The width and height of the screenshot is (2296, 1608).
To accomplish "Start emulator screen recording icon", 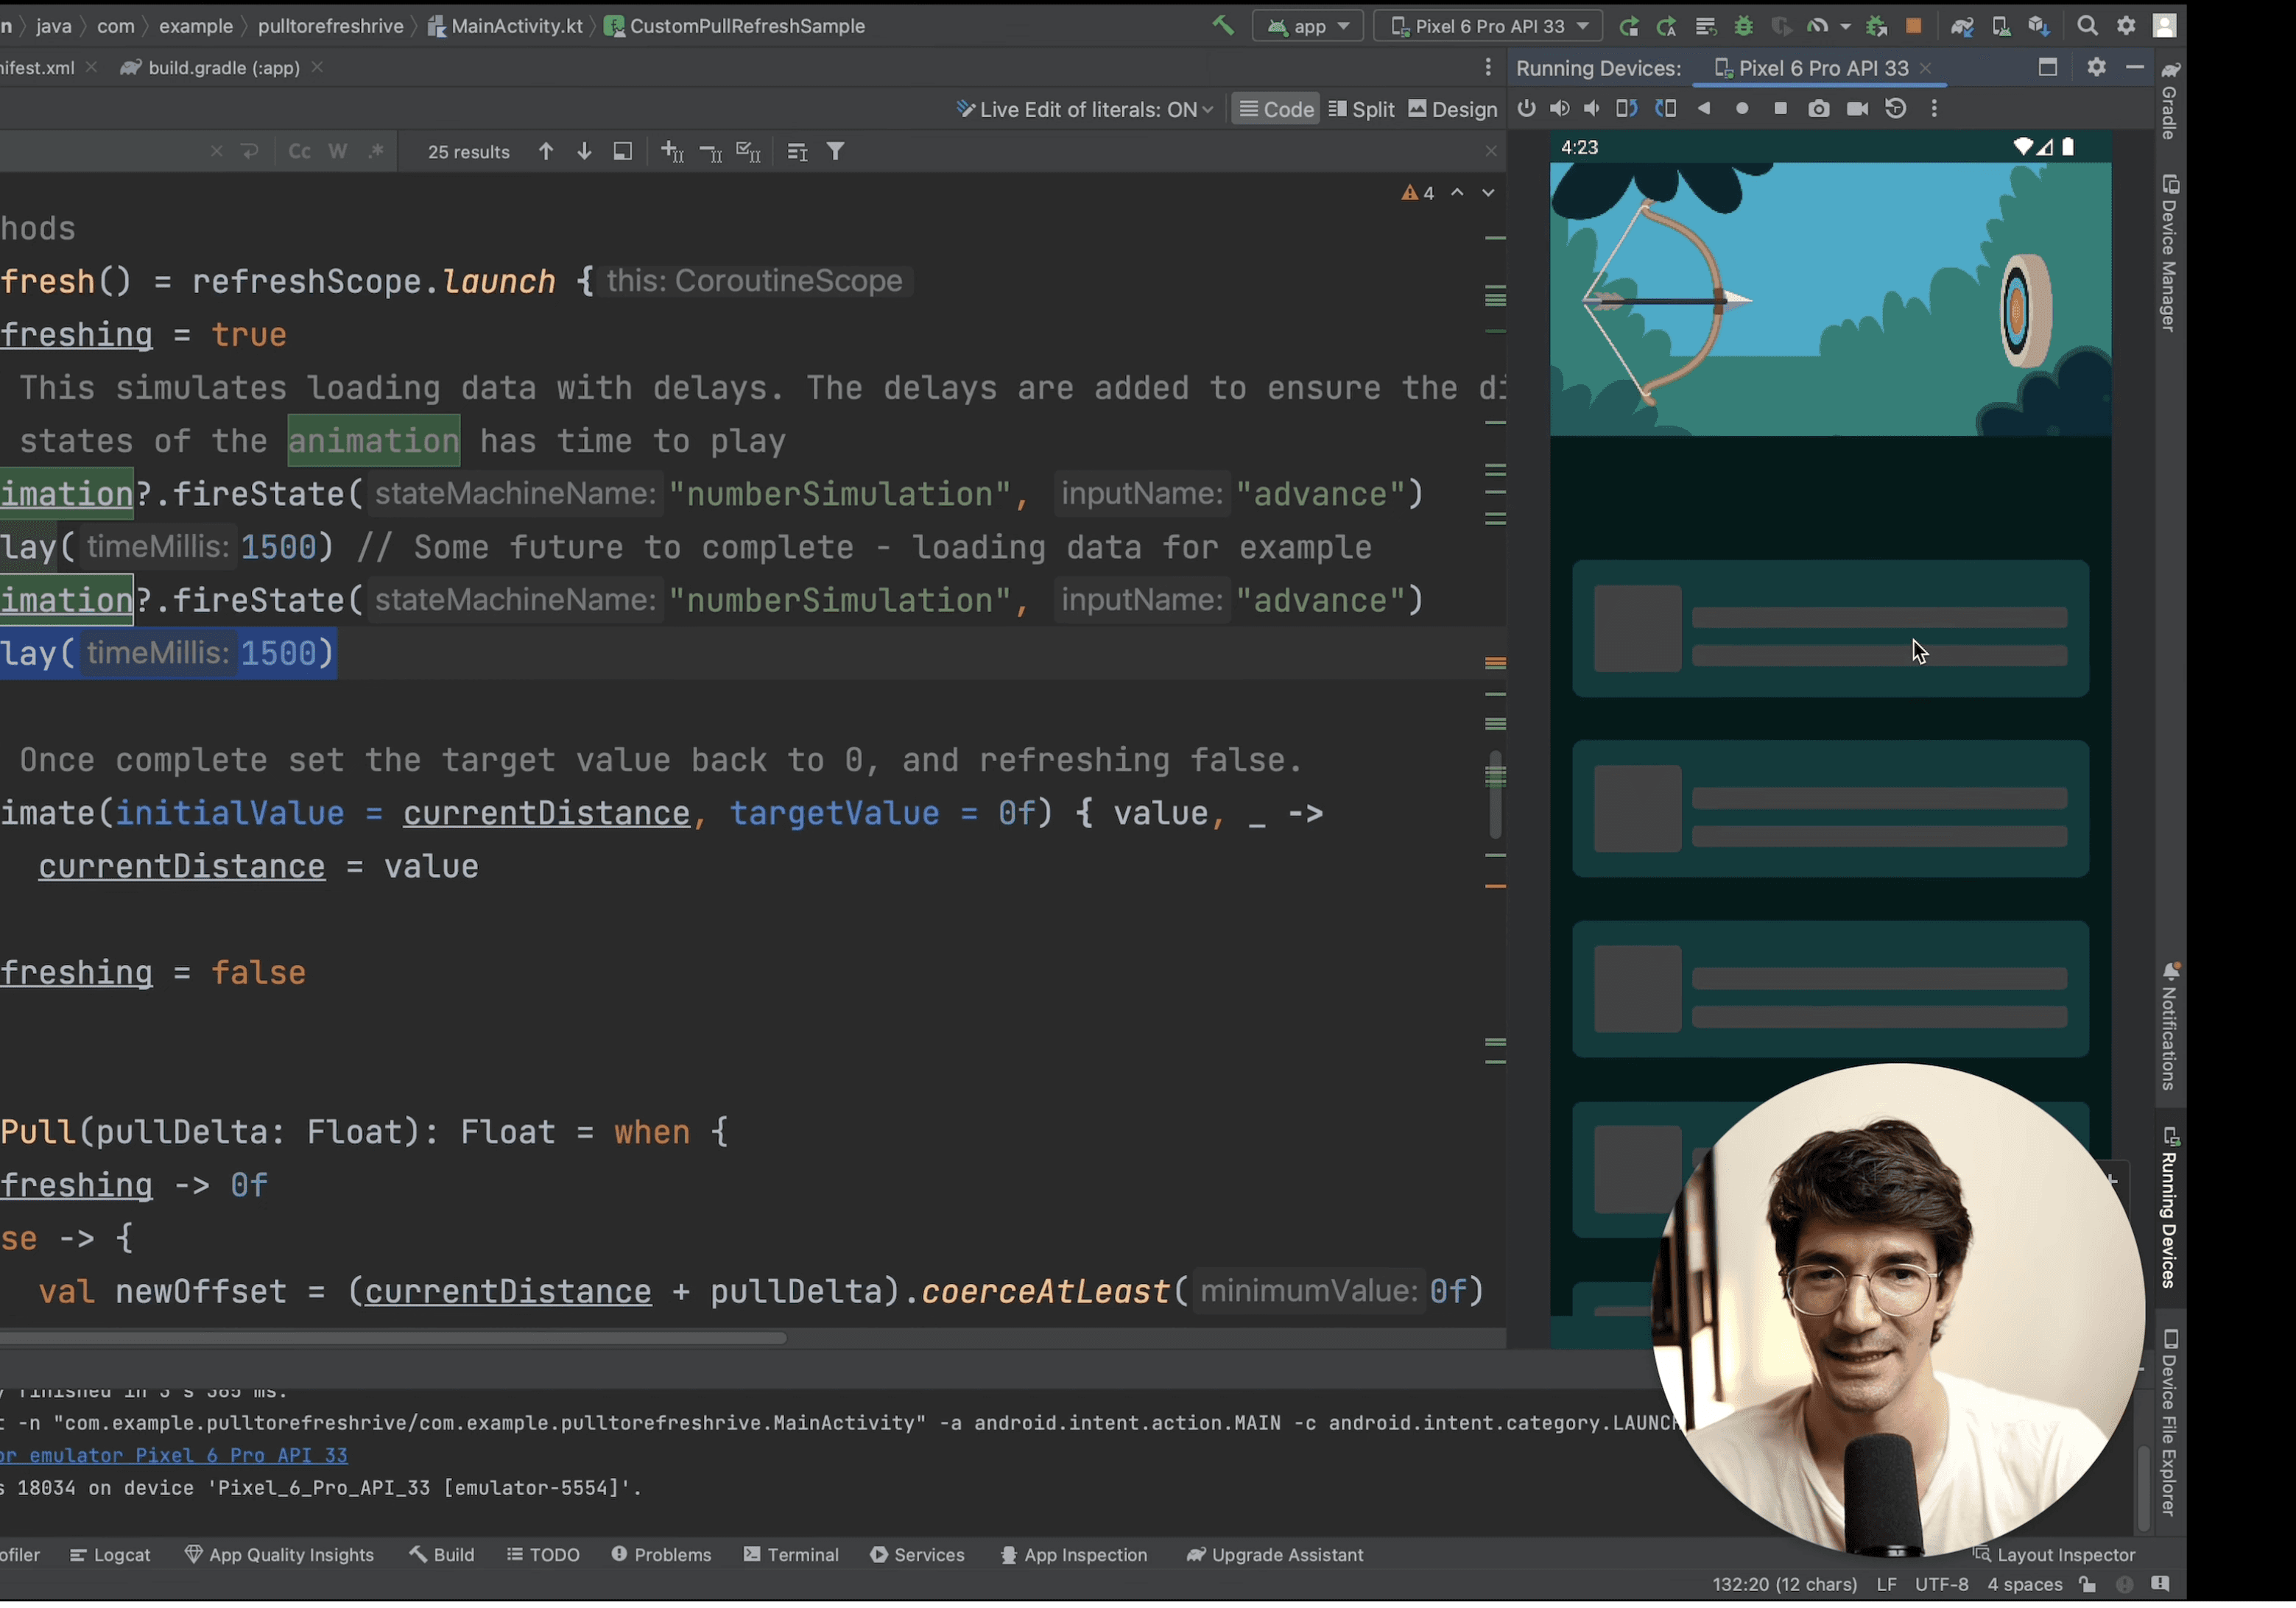I will (1857, 109).
